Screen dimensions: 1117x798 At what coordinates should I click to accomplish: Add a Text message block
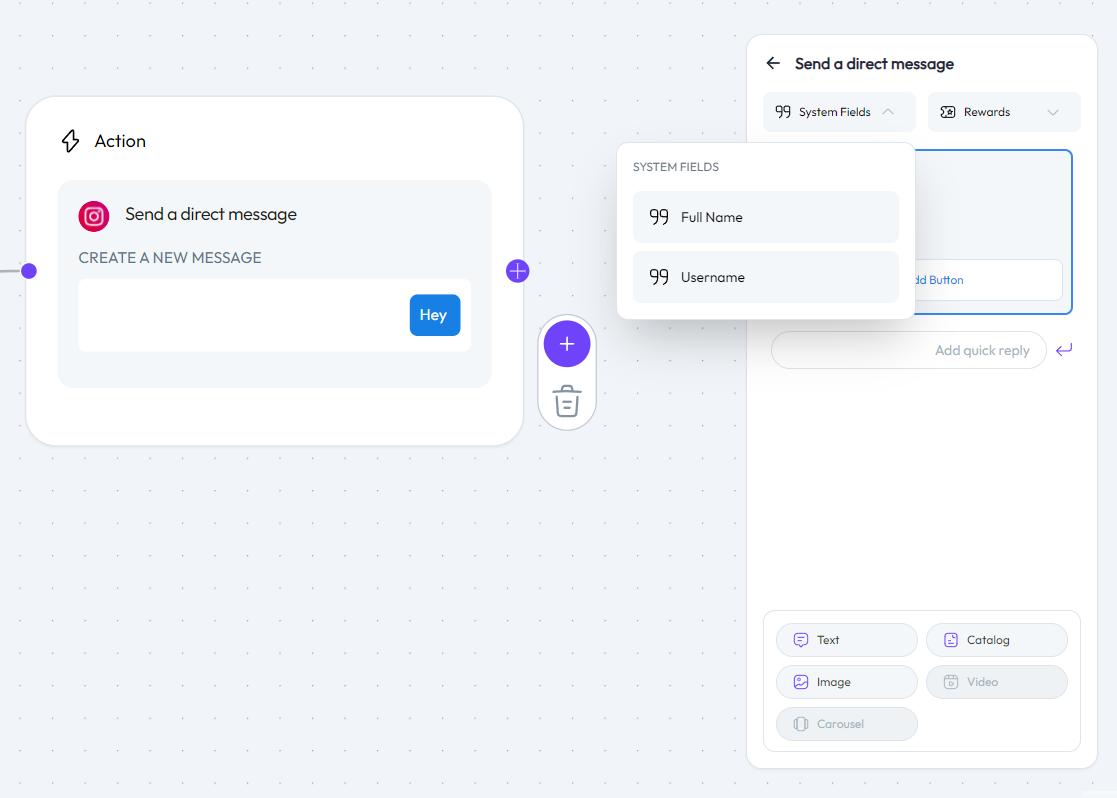point(846,640)
